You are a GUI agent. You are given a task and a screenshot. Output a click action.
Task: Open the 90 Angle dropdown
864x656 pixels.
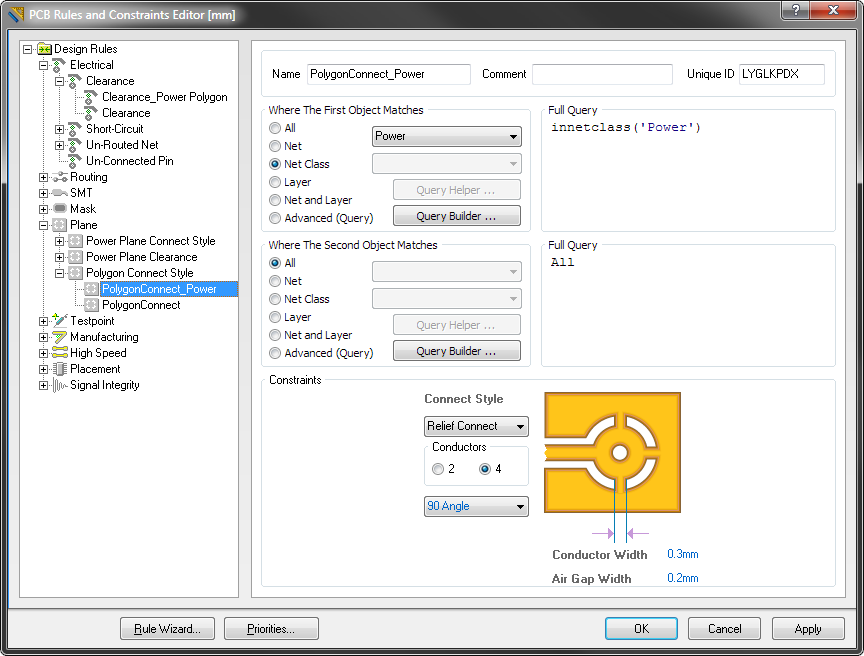pos(476,506)
